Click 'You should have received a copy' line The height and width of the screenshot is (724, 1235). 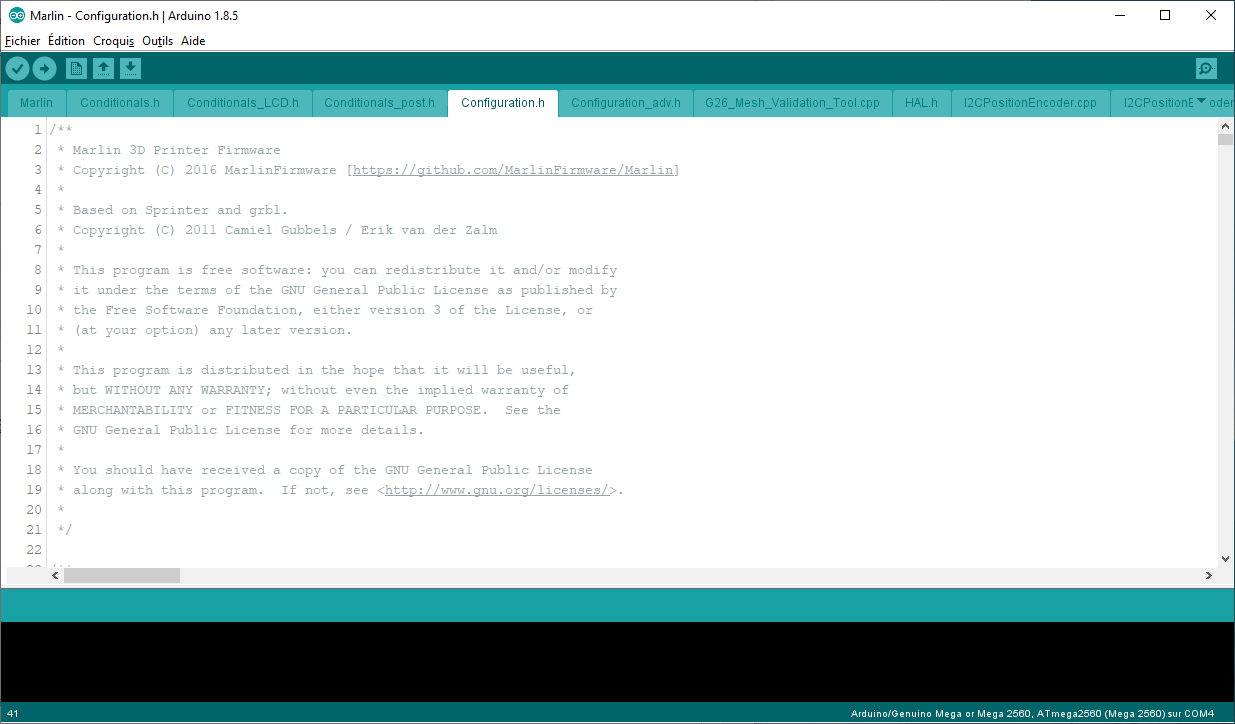(x=332, y=470)
